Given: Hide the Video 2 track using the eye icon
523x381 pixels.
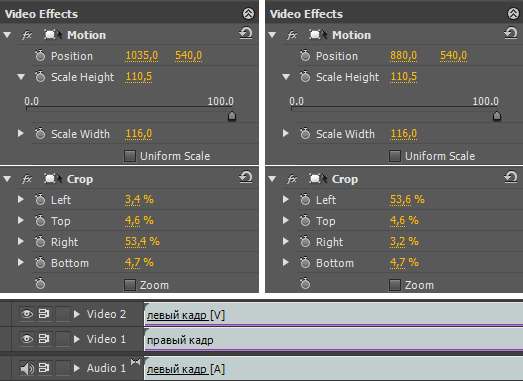Looking at the screenshot, I should pyautogui.click(x=27, y=314).
